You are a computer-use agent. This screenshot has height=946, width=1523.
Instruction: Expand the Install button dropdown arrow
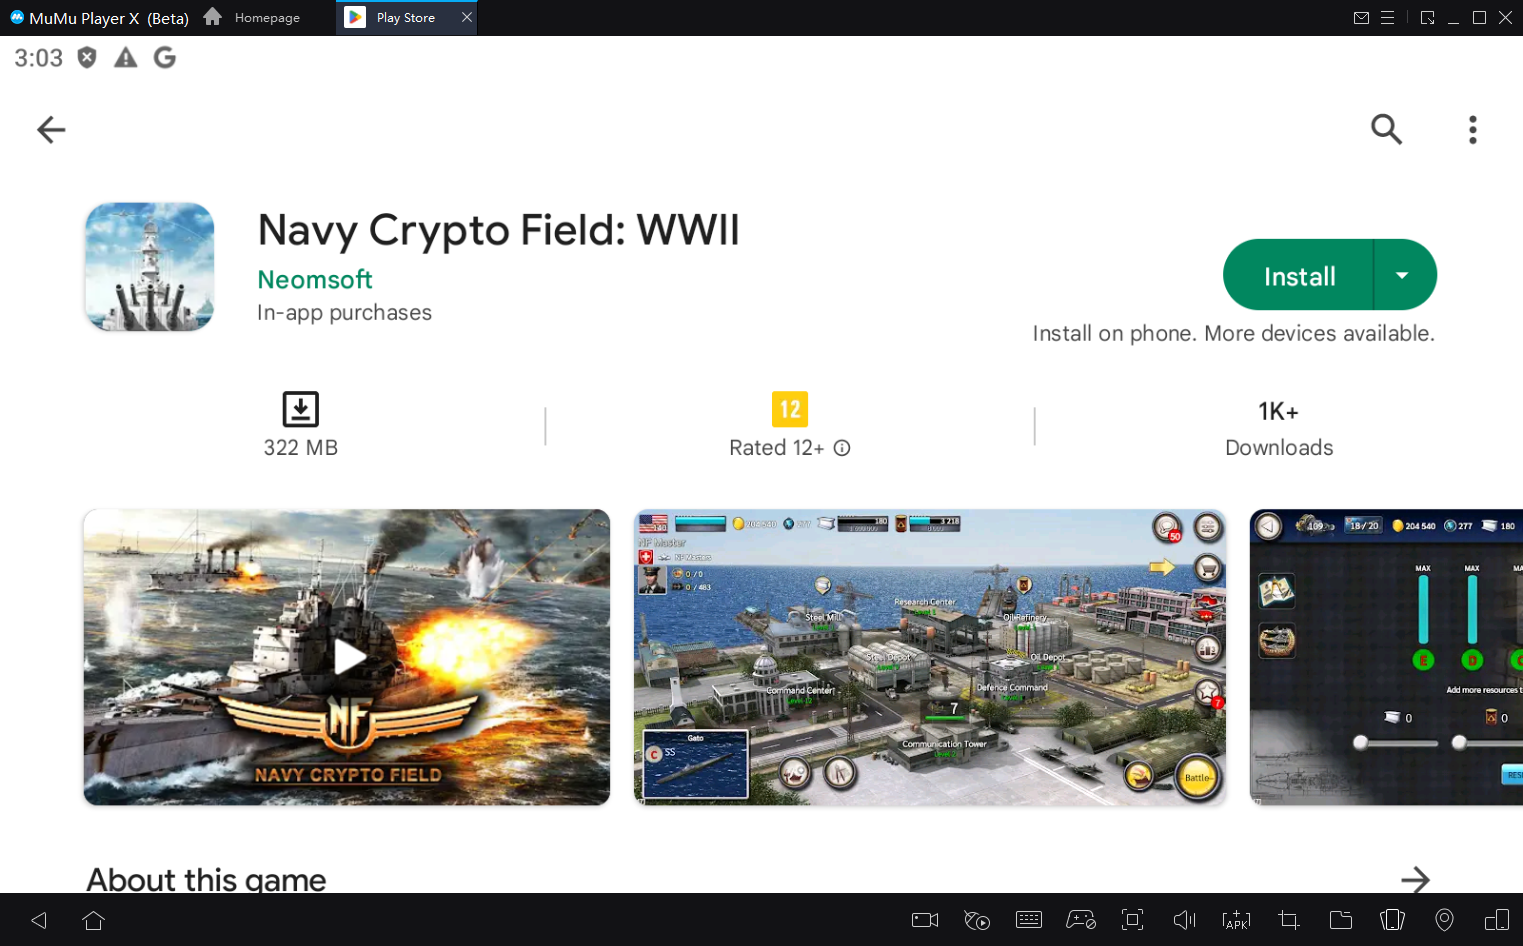[1402, 275]
